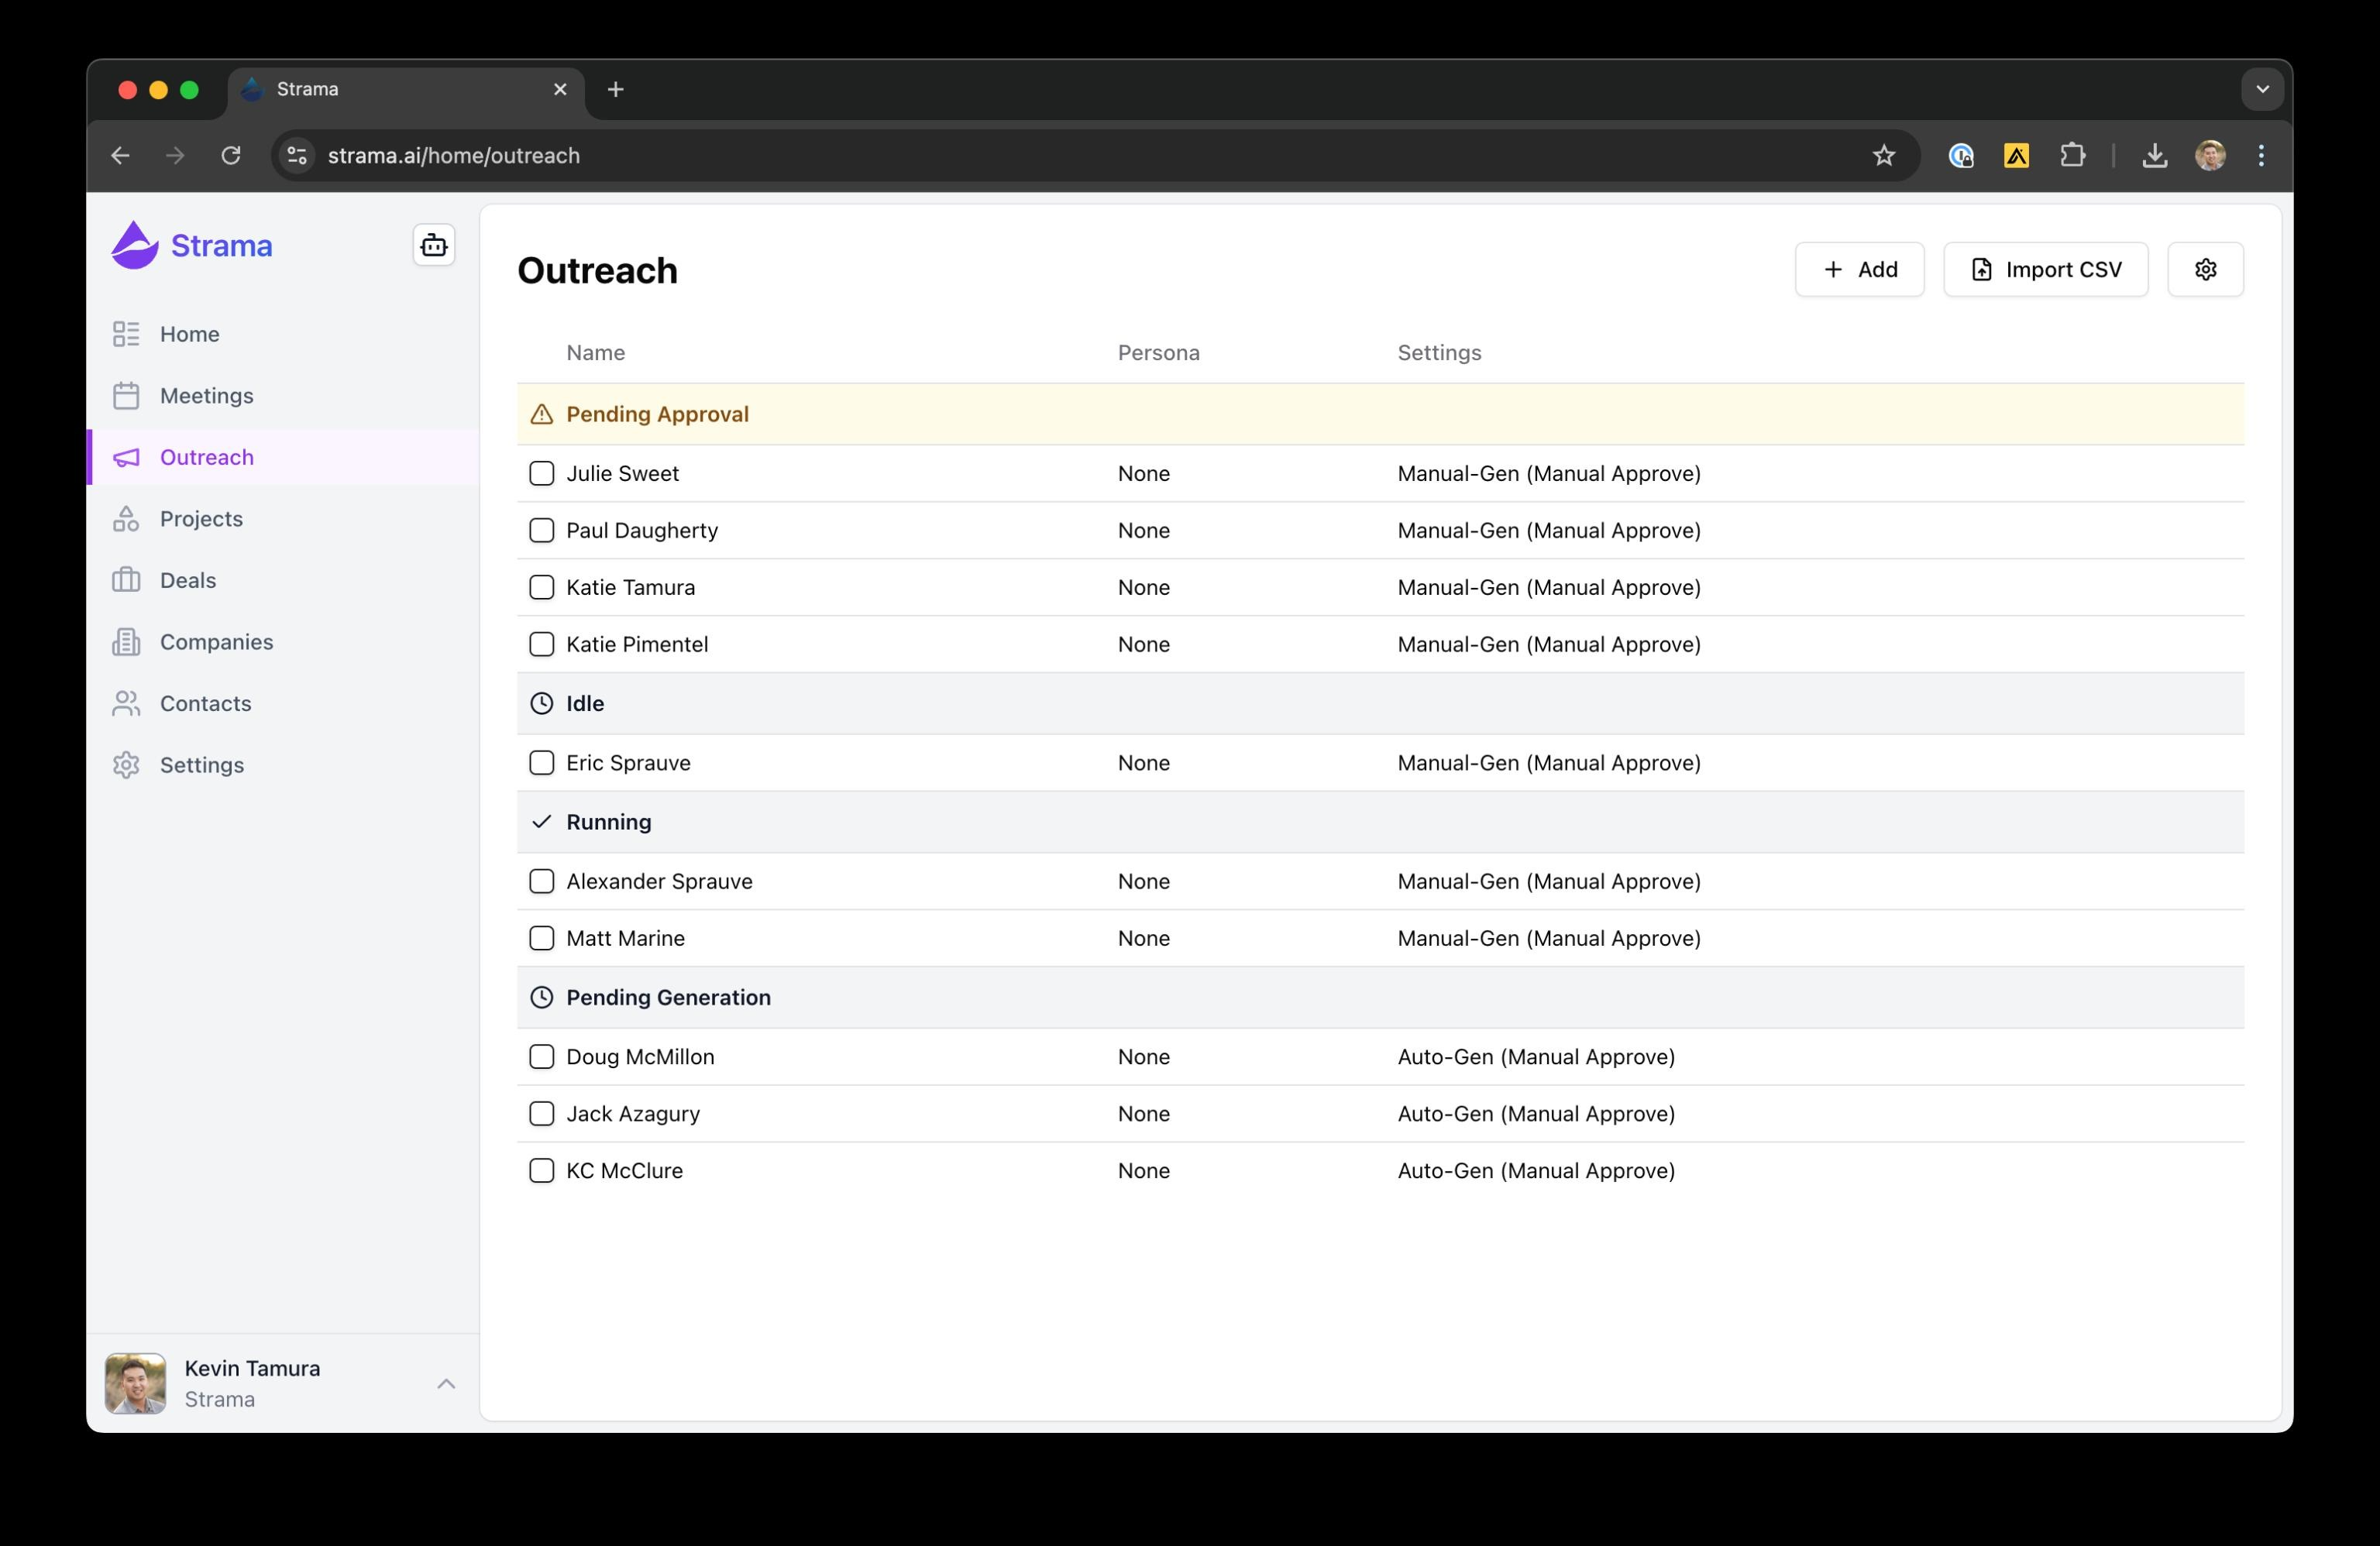Screen dimensions: 2380x1546
Task: Click the Pending Approval warning triangle icon
Action: pyautogui.click(x=541, y=414)
